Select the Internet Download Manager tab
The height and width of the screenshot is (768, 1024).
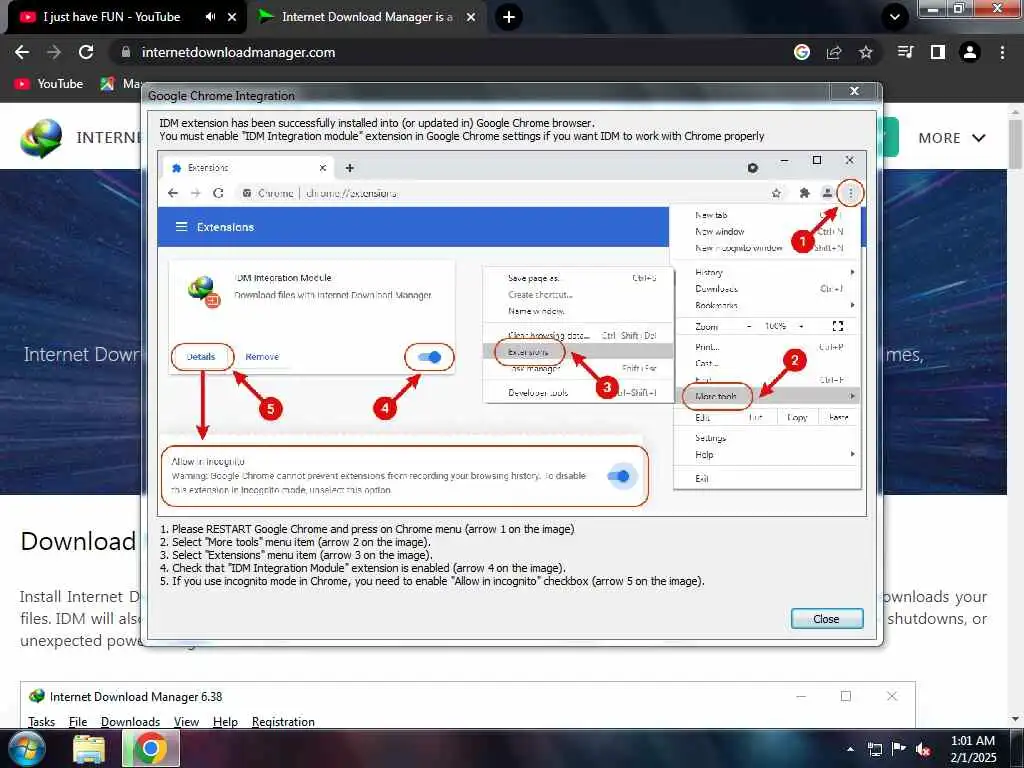point(367,17)
